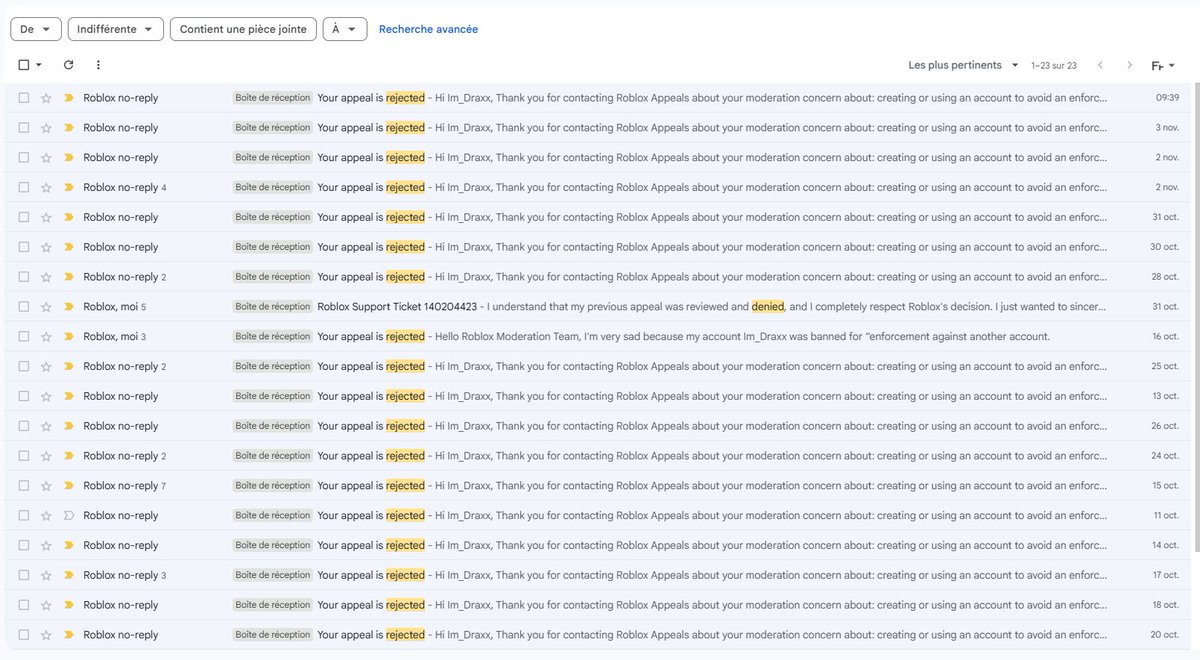The width and height of the screenshot is (1200, 660).
Task: Toggle 'Contient une pièce jointe' filter
Action: (243, 29)
